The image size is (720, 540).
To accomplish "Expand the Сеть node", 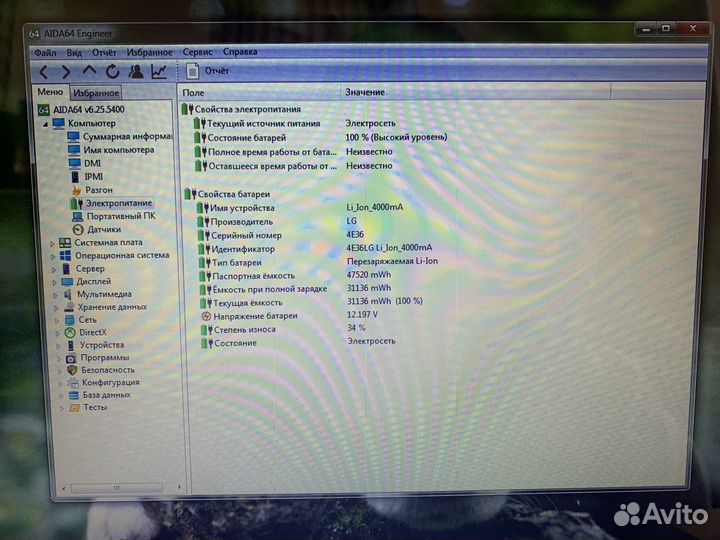I will (x=57, y=321).
